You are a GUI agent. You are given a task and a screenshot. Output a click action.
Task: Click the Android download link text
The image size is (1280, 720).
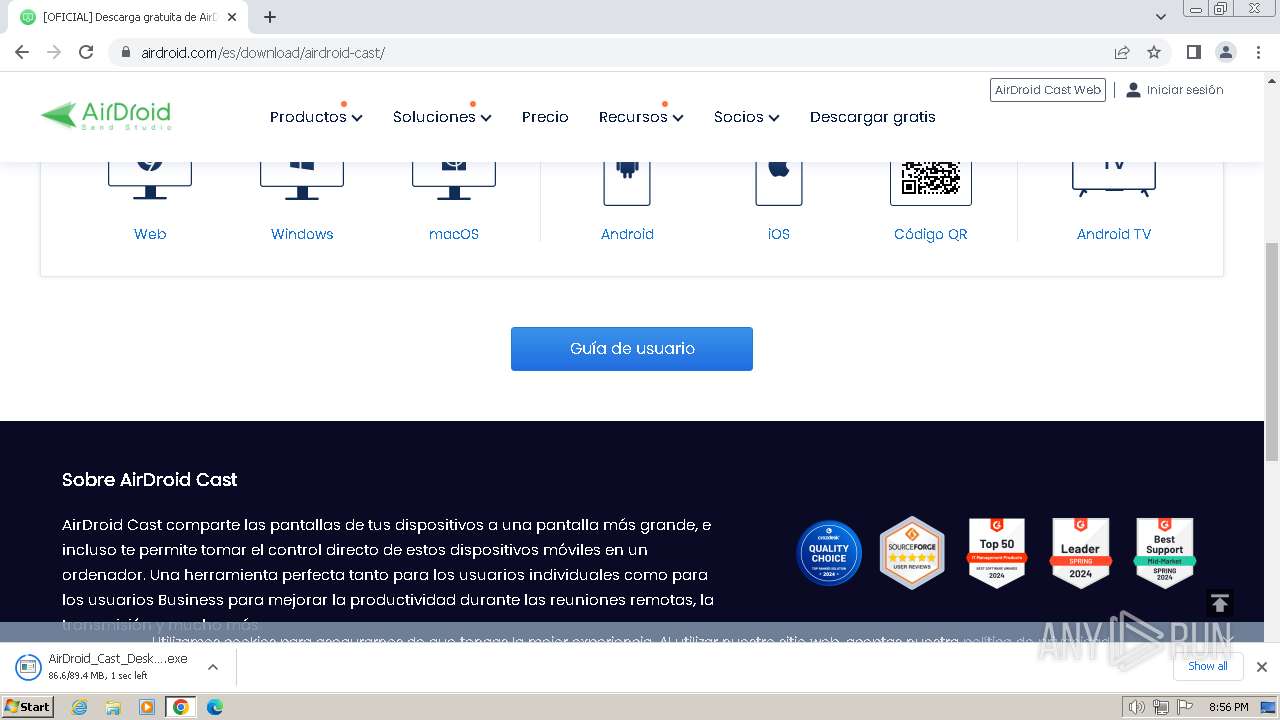click(627, 234)
